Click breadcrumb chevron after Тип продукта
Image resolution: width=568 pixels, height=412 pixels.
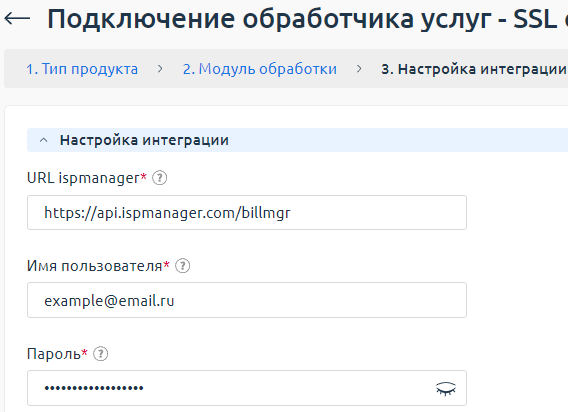click(x=160, y=69)
